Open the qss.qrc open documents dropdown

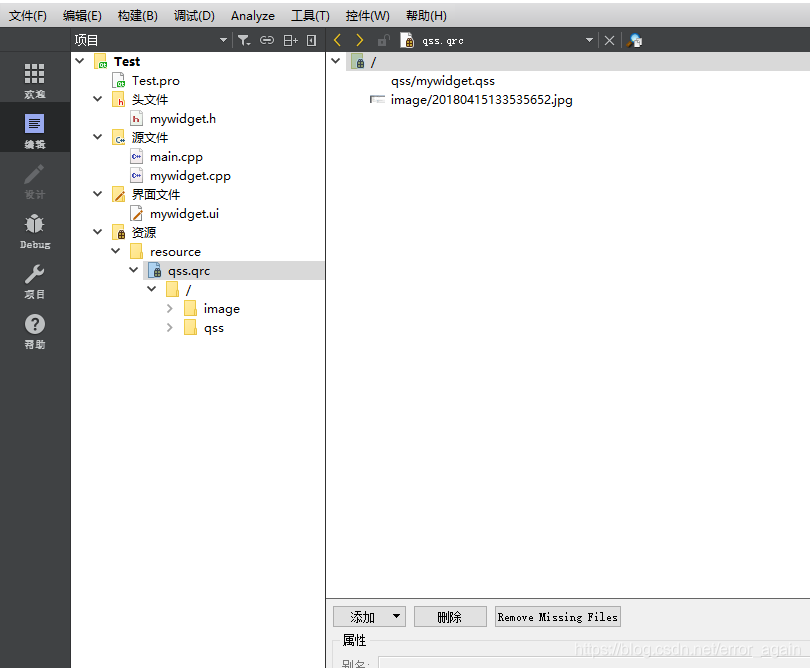(x=589, y=40)
